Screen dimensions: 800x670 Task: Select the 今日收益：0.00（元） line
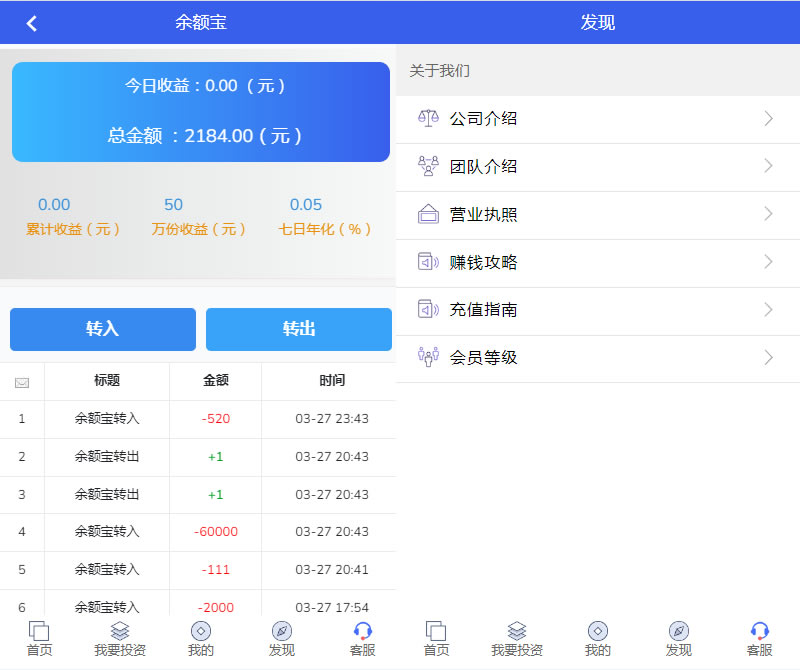(x=205, y=85)
